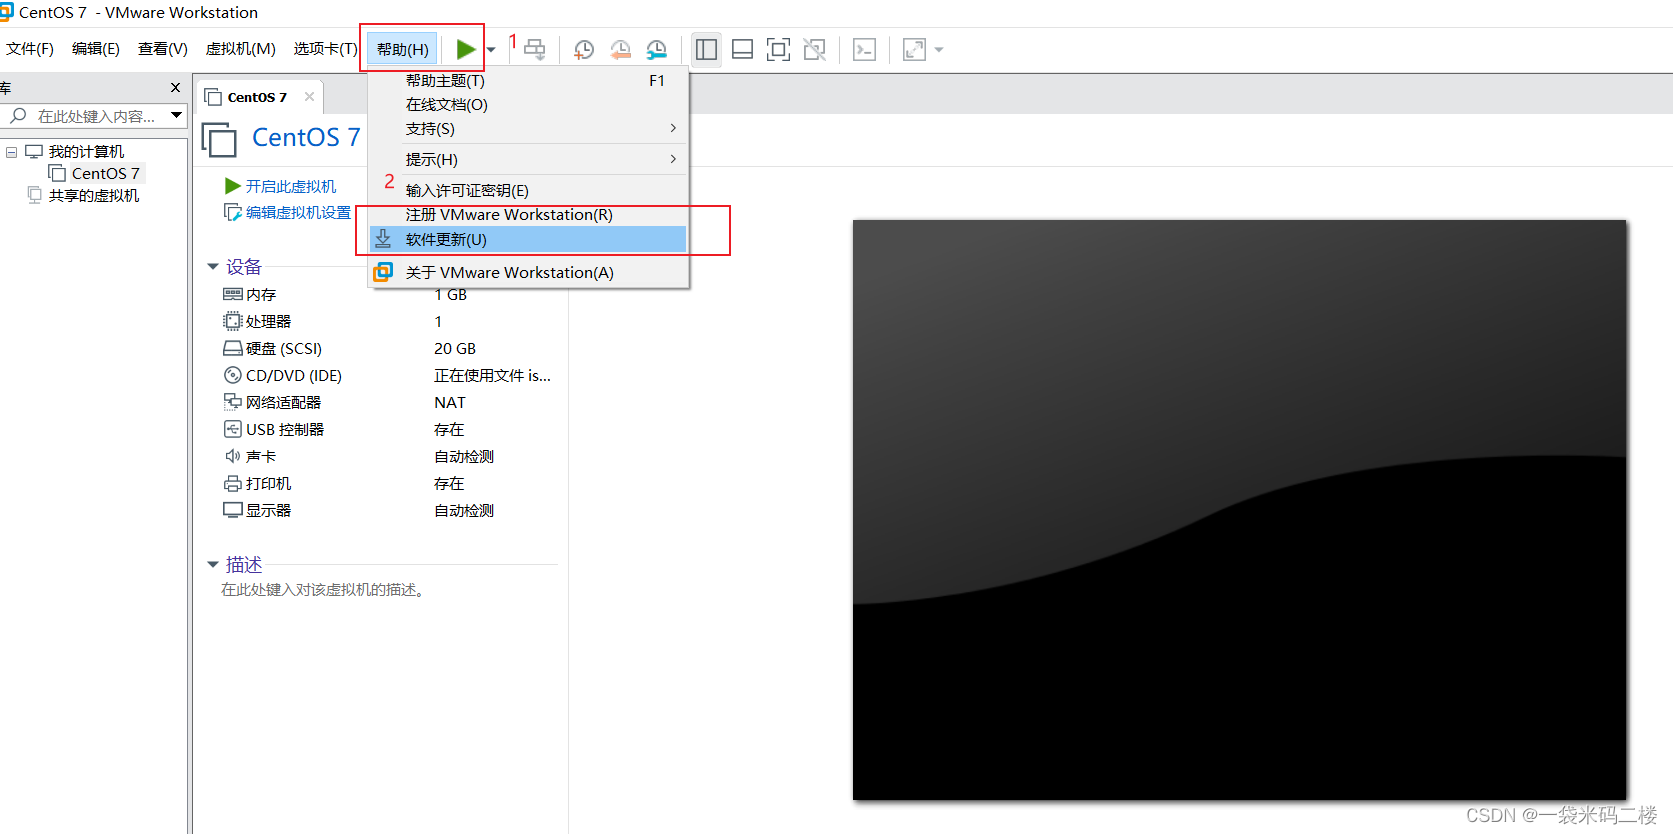Image resolution: width=1673 pixels, height=834 pixels.
Task: Choose 注册 VMware Workstation(R) entry
Action: point(529,215)
